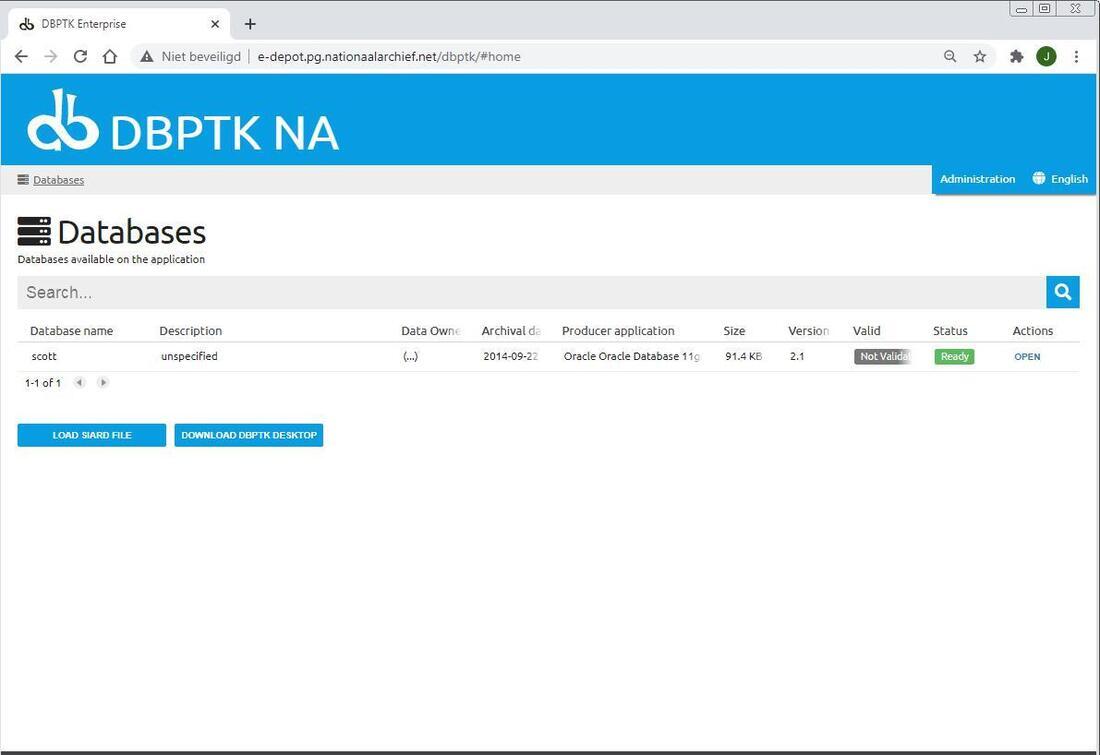Click the Producer application column header
The height and width of the screenshot is (755, 1100).
(x=618, y=330)
